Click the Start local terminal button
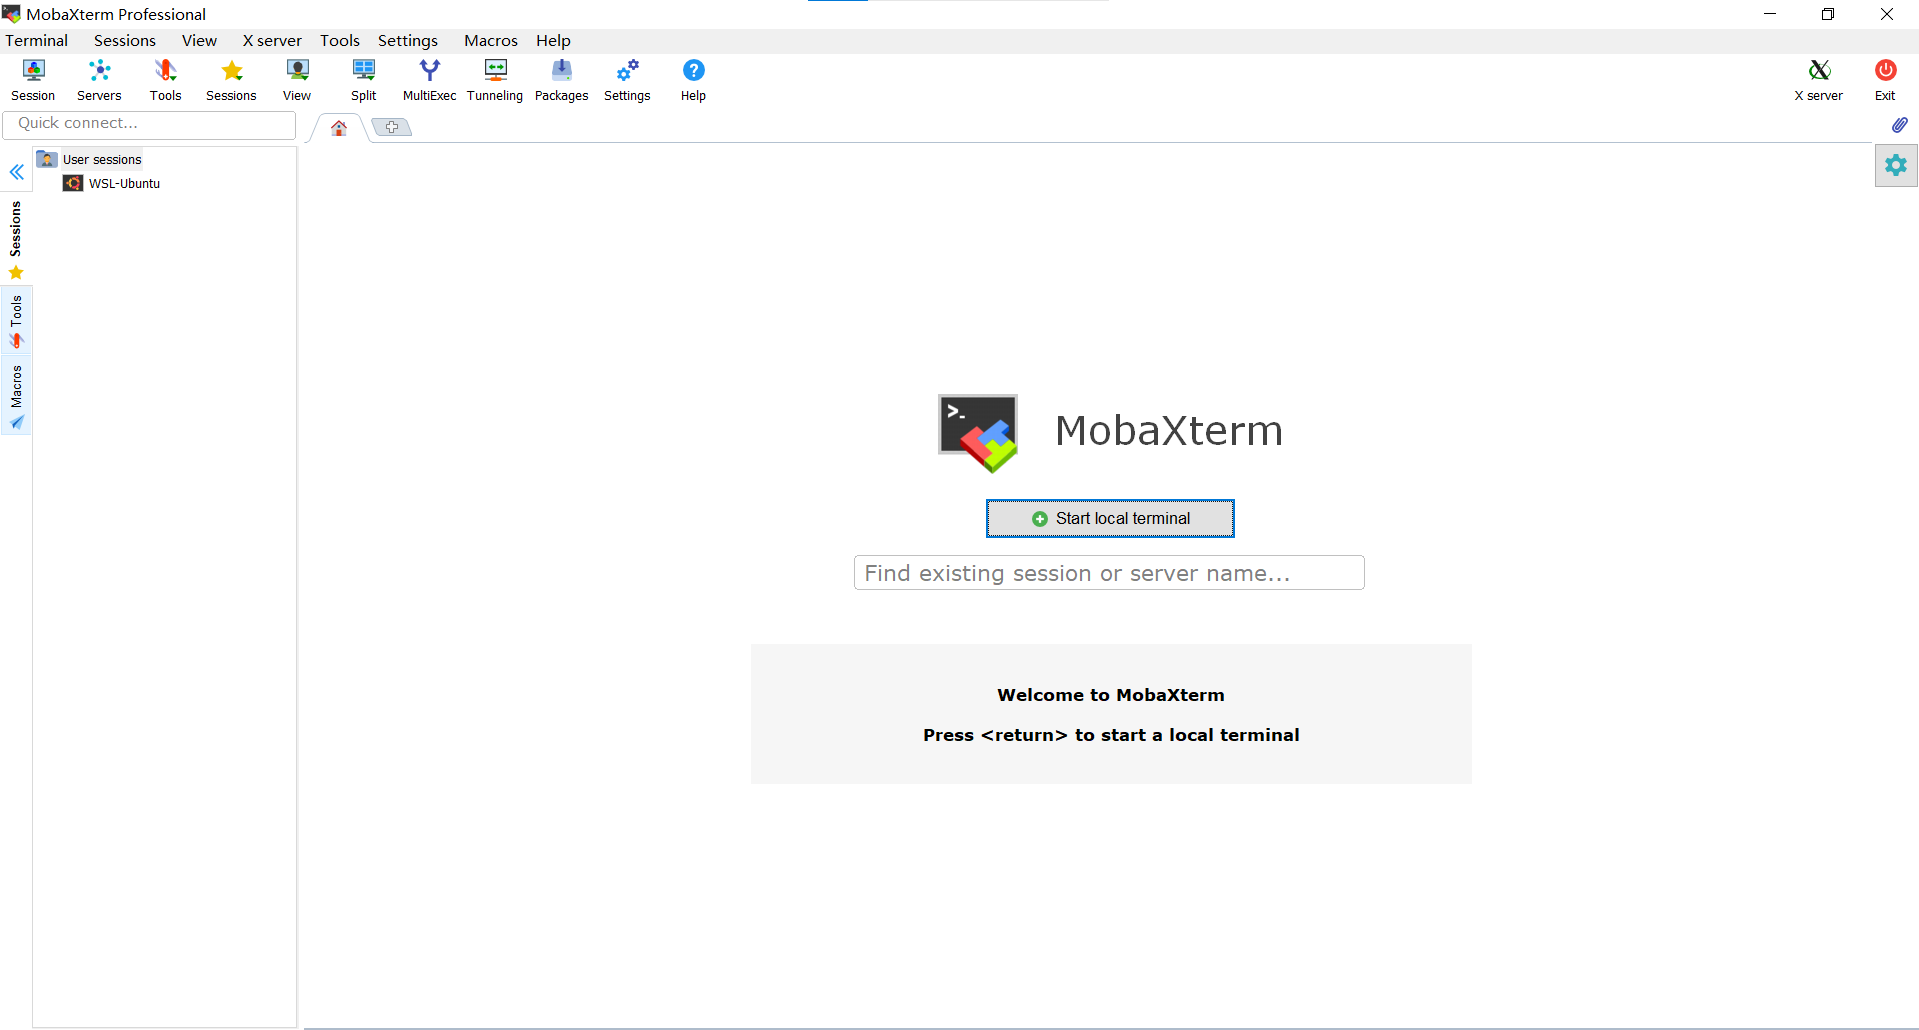The height and width of the screenshot is (1030, 1919). (1110, 519)
